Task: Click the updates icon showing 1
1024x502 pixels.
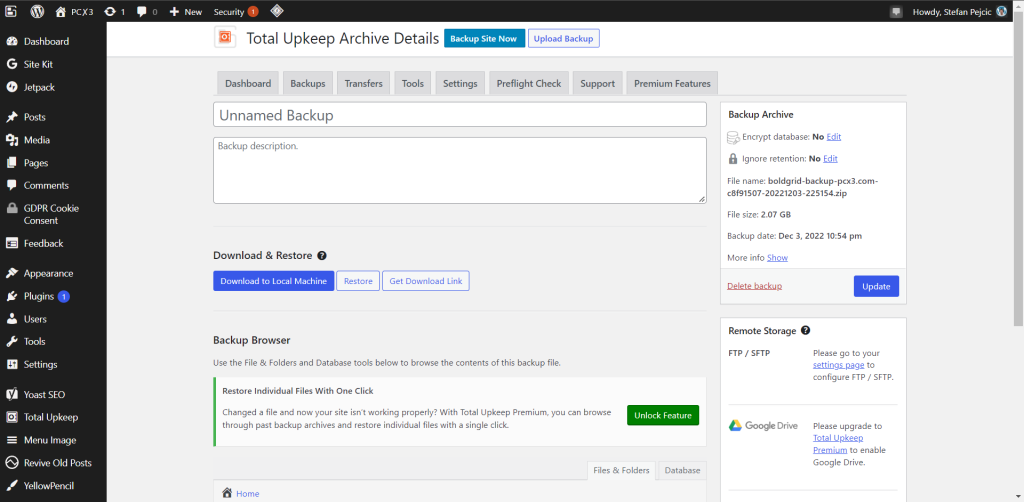Action: click(x=110, y=11)
